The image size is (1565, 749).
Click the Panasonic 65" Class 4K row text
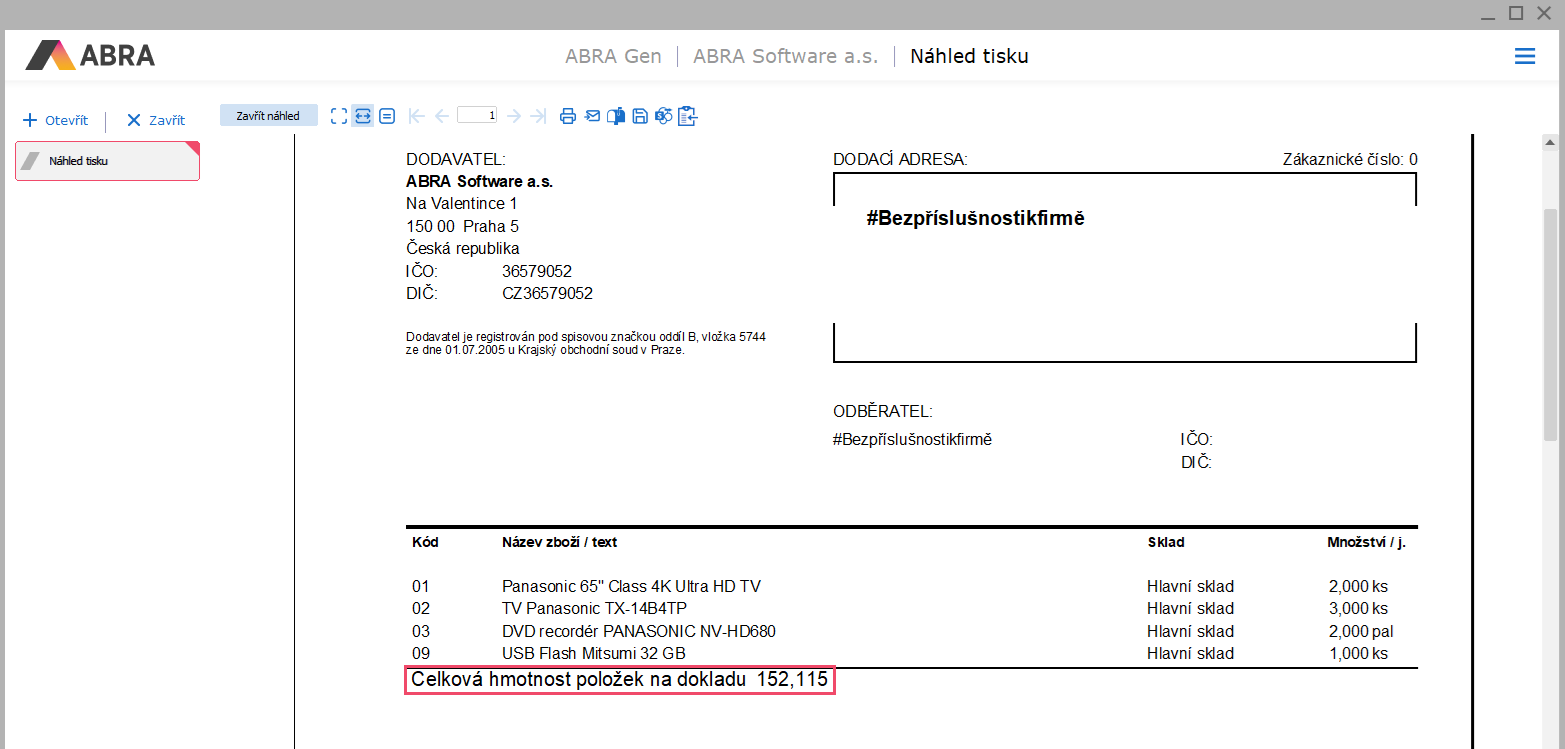pyautogui.click(x=631, y=586)
